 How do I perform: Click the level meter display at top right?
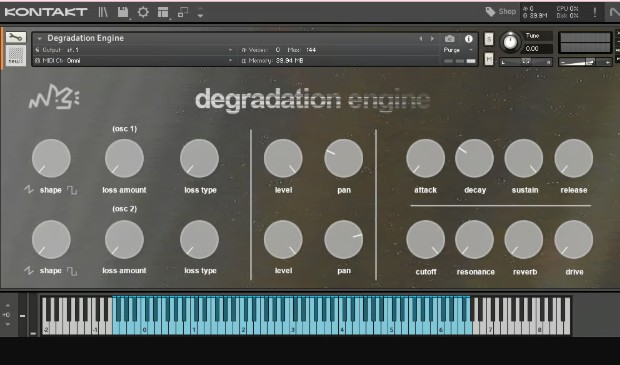tap(585, 43)
